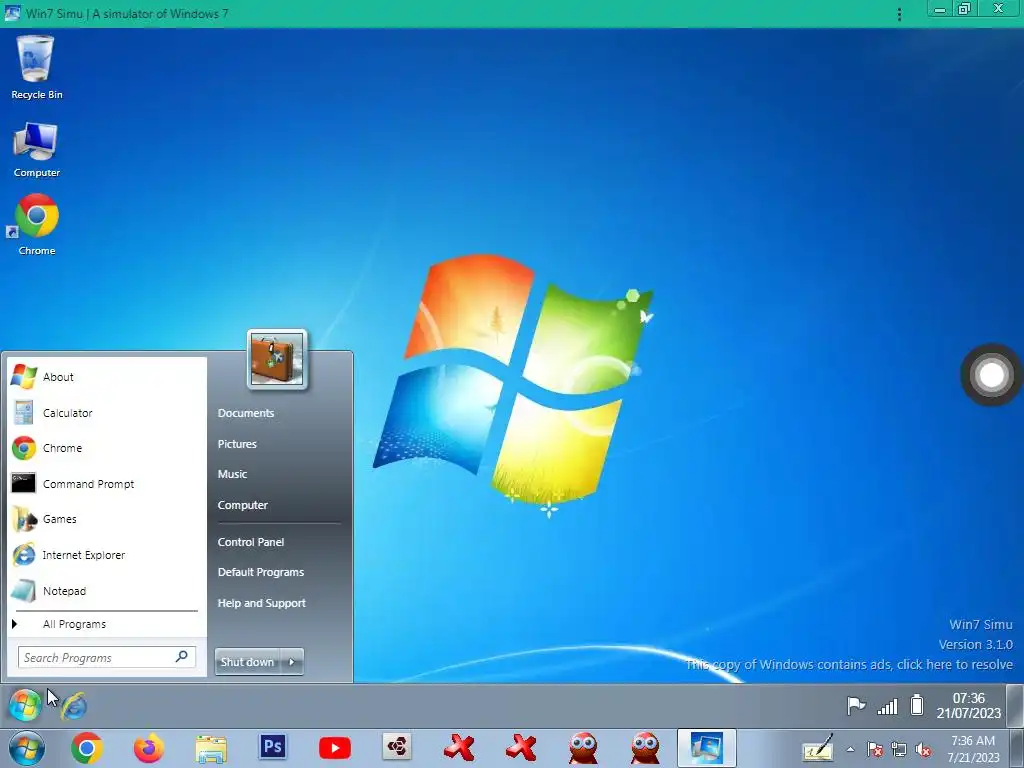This screenshot has width=1024, height=768.
Task: Click the host network connection tray icon
Action: 899,750
